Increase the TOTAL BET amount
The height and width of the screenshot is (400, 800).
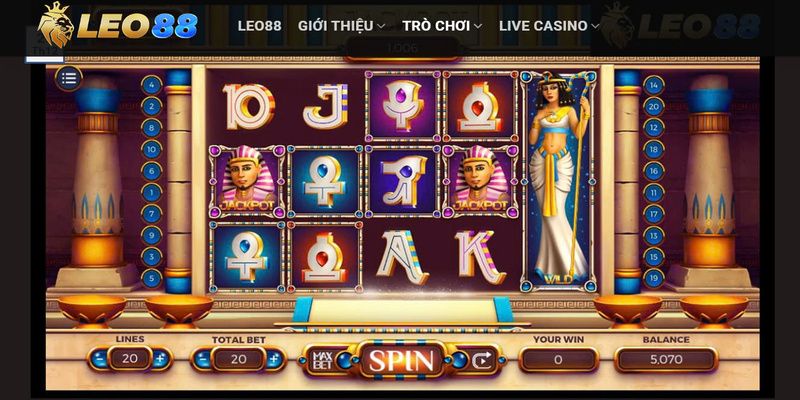pos(274,359)
